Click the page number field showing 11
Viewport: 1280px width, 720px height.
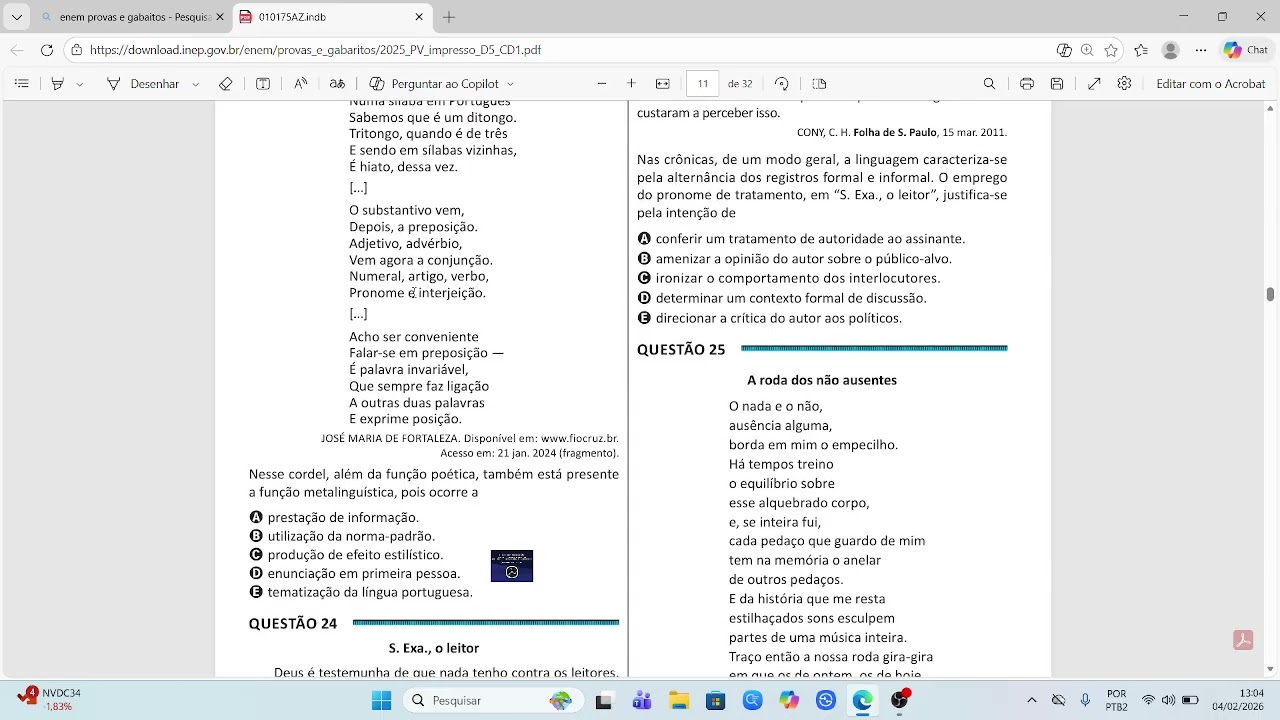(x=703, y=84)
